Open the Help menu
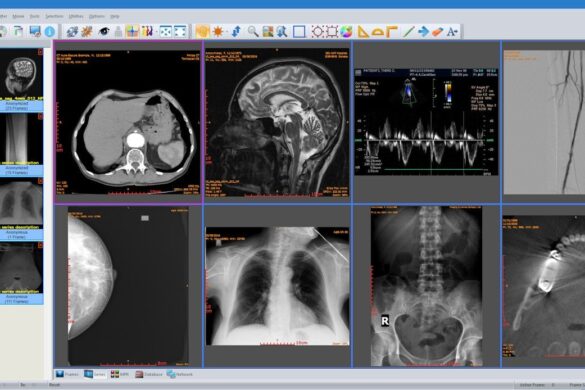The height and width of the screenshot is (390, 585). coord(115,16)
